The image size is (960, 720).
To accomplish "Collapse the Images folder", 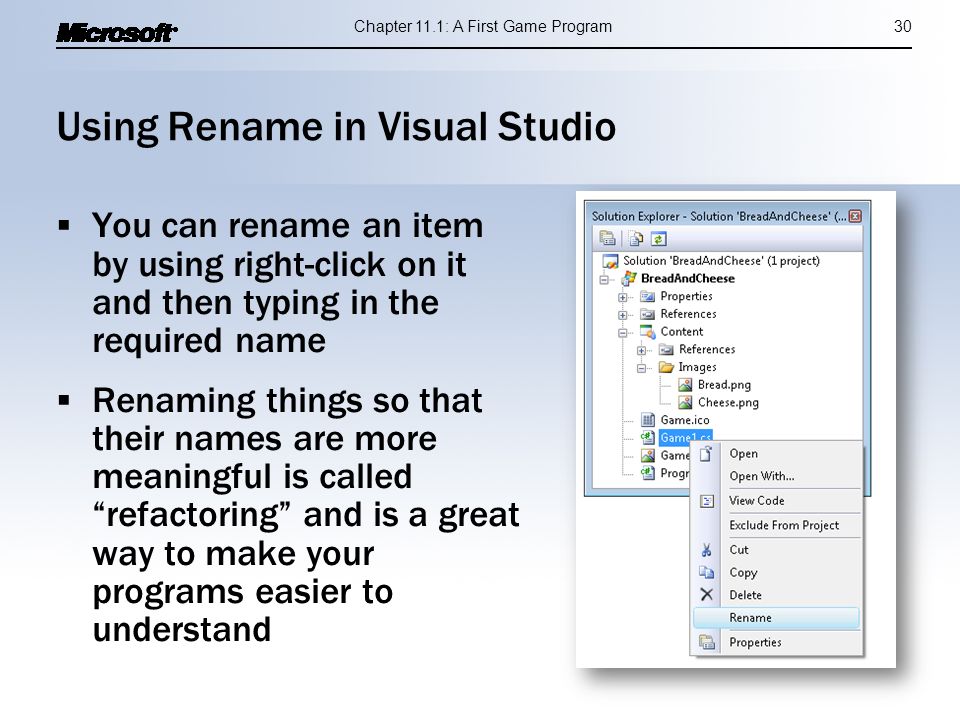I will pyautogui.click(x=641, y=369).
